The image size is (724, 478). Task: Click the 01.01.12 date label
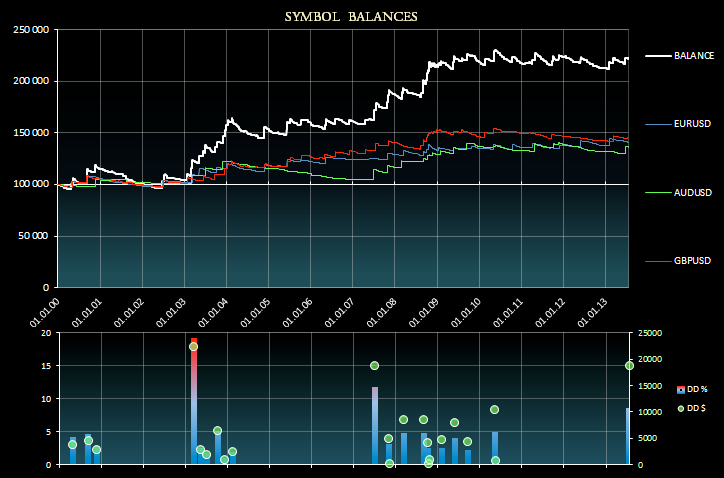pyautogui.click(x=550, y=313)
